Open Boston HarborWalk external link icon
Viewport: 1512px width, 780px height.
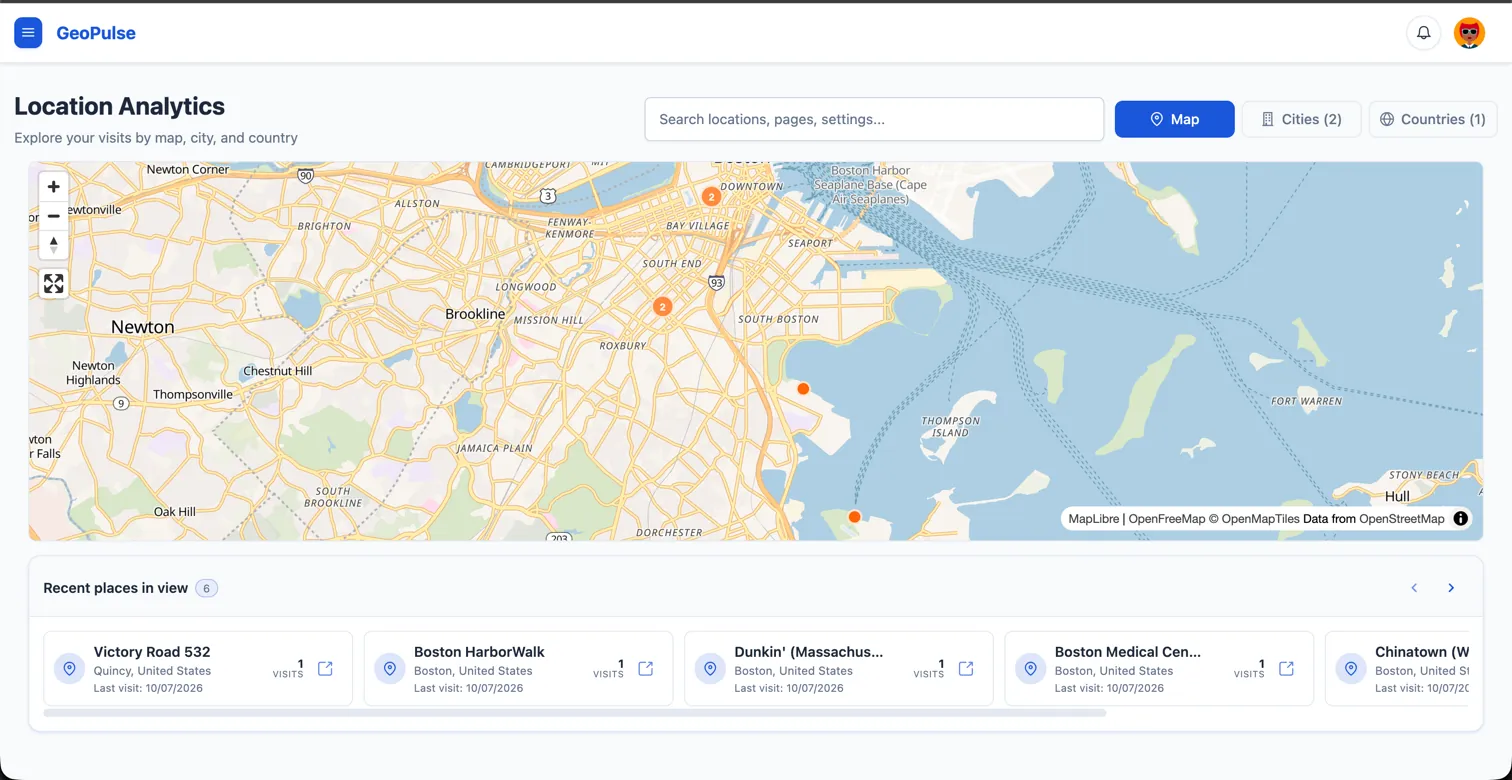coord(646,668)
